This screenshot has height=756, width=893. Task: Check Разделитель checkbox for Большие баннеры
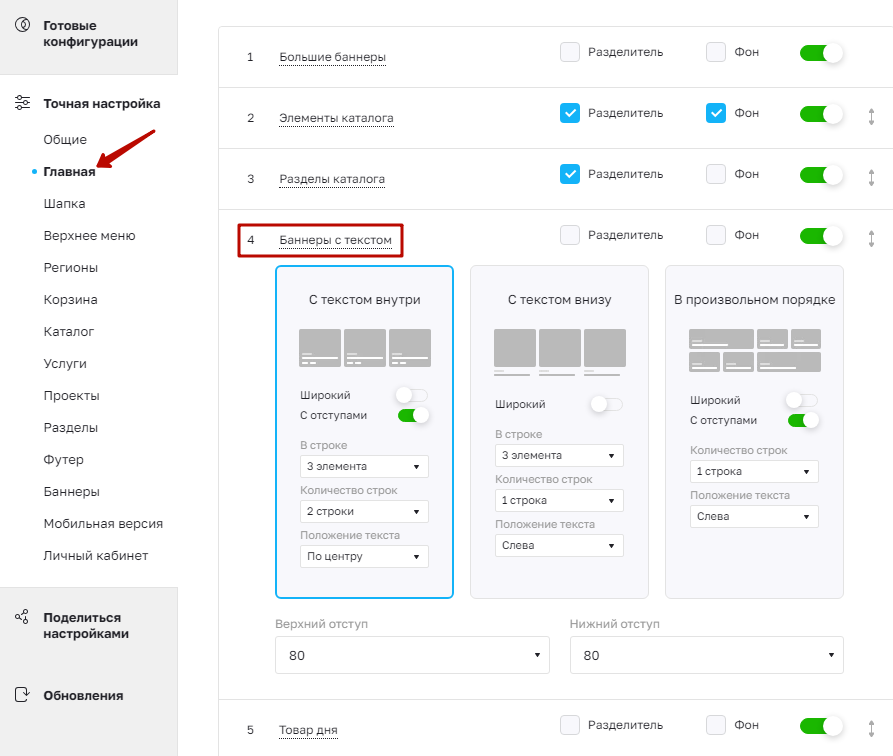point(570,52)
